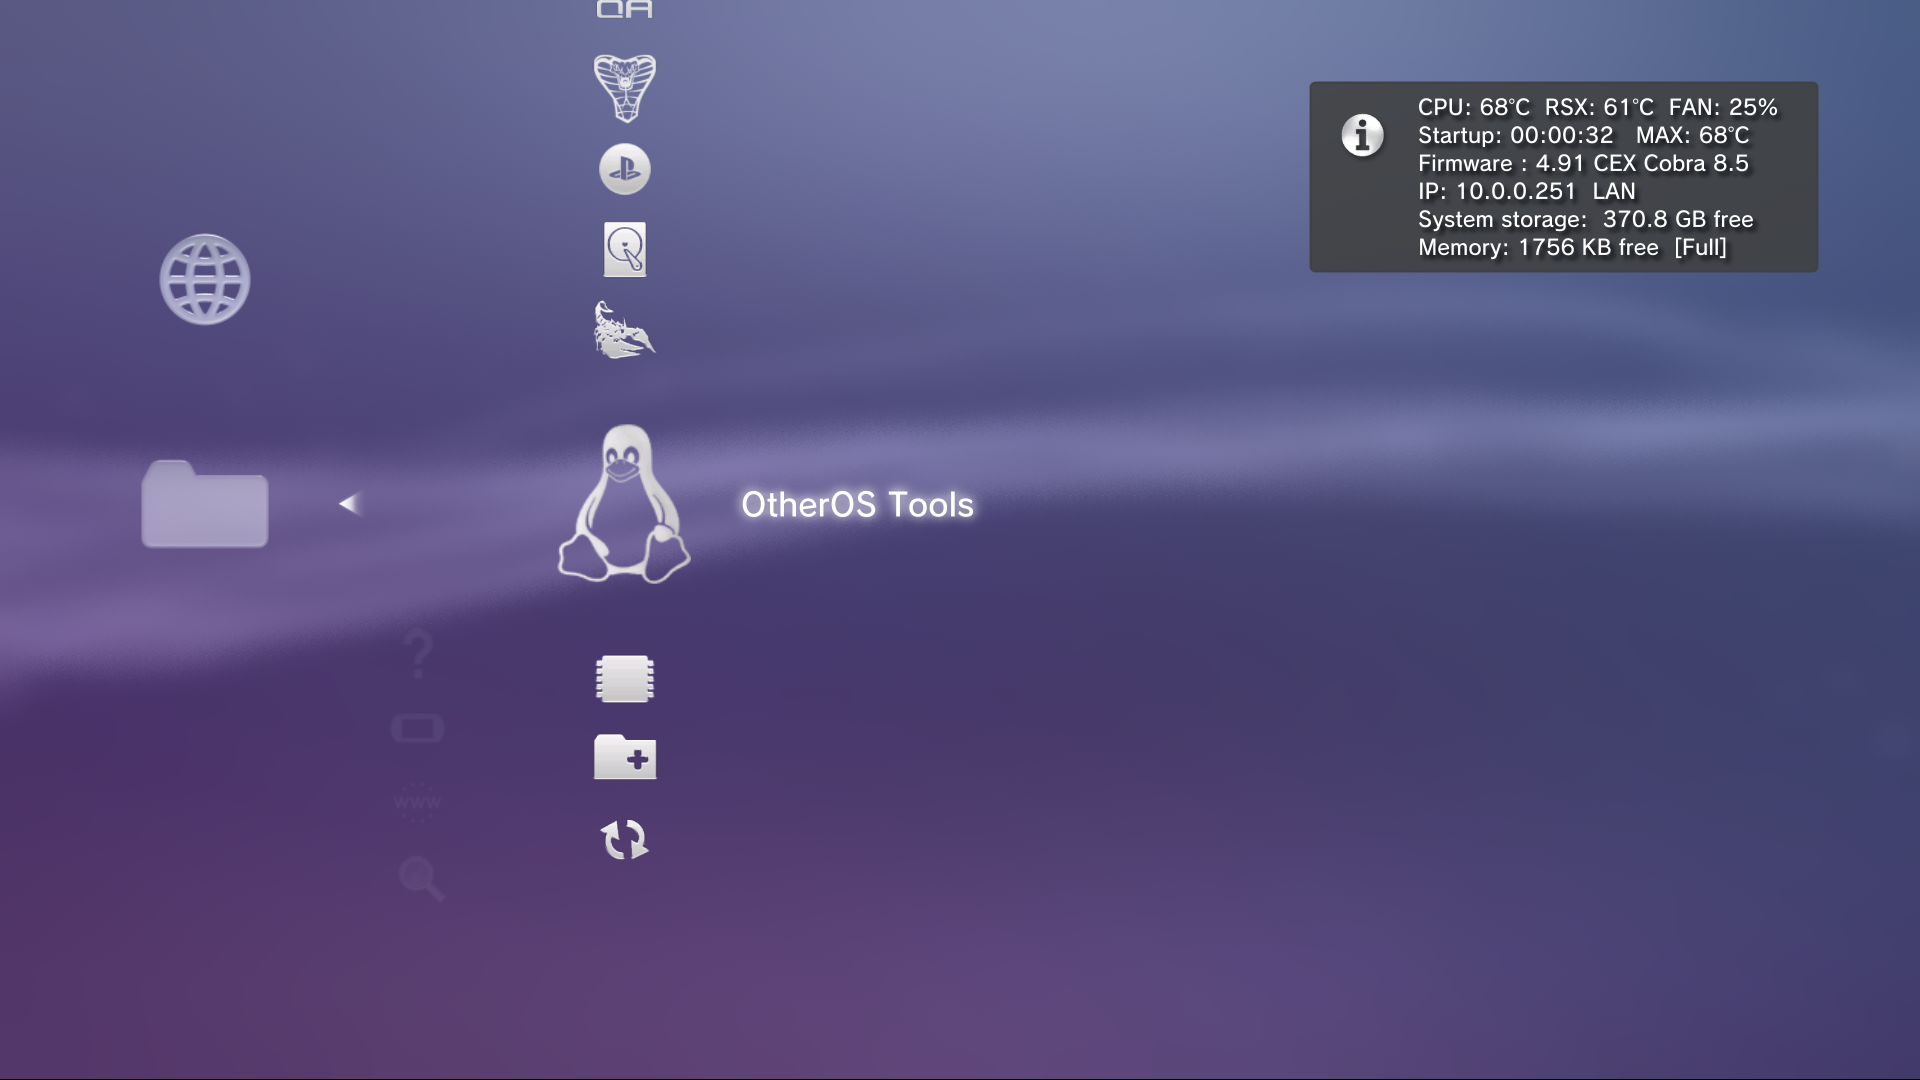Open the Linux penguin OtherOS Tools icon

(624, 504)
